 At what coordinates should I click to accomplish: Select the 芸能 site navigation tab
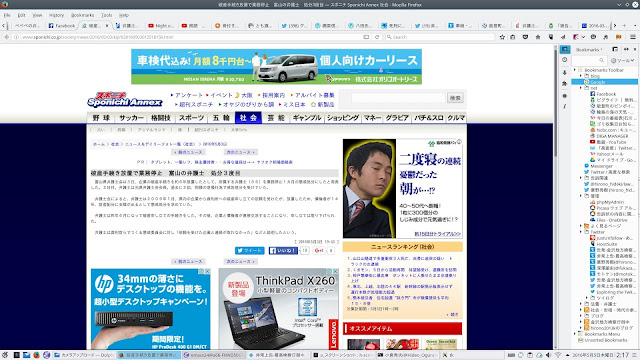(x=276, y=118)
